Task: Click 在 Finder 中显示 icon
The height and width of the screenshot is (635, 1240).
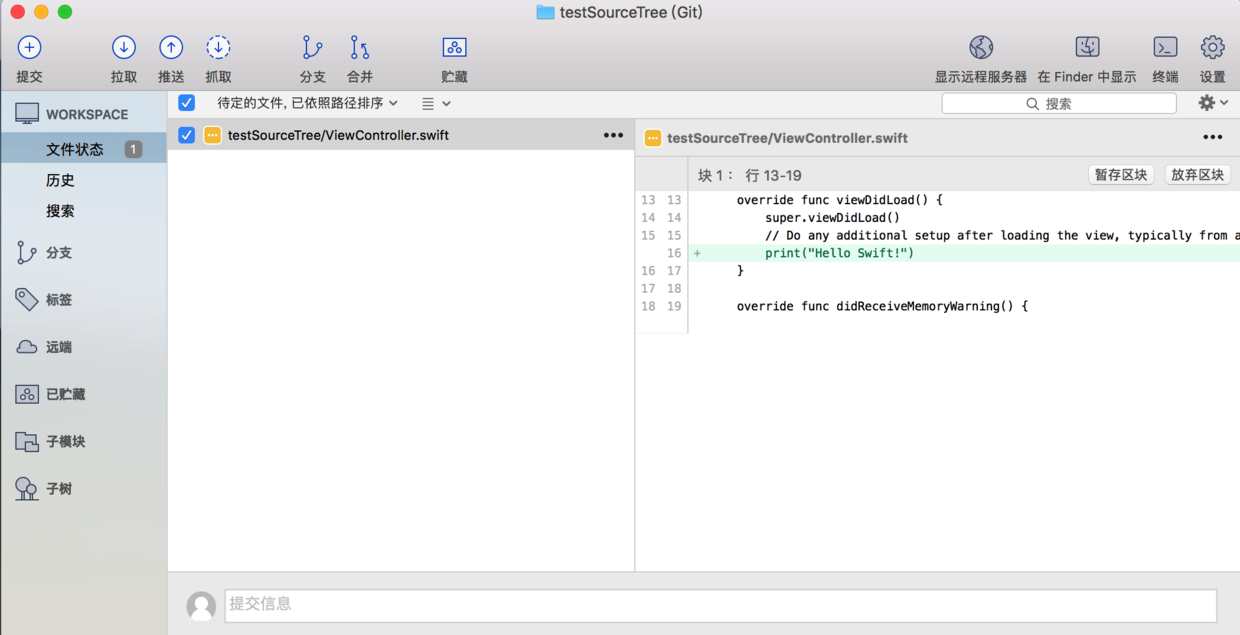Action: click(x=1087, y=47)
